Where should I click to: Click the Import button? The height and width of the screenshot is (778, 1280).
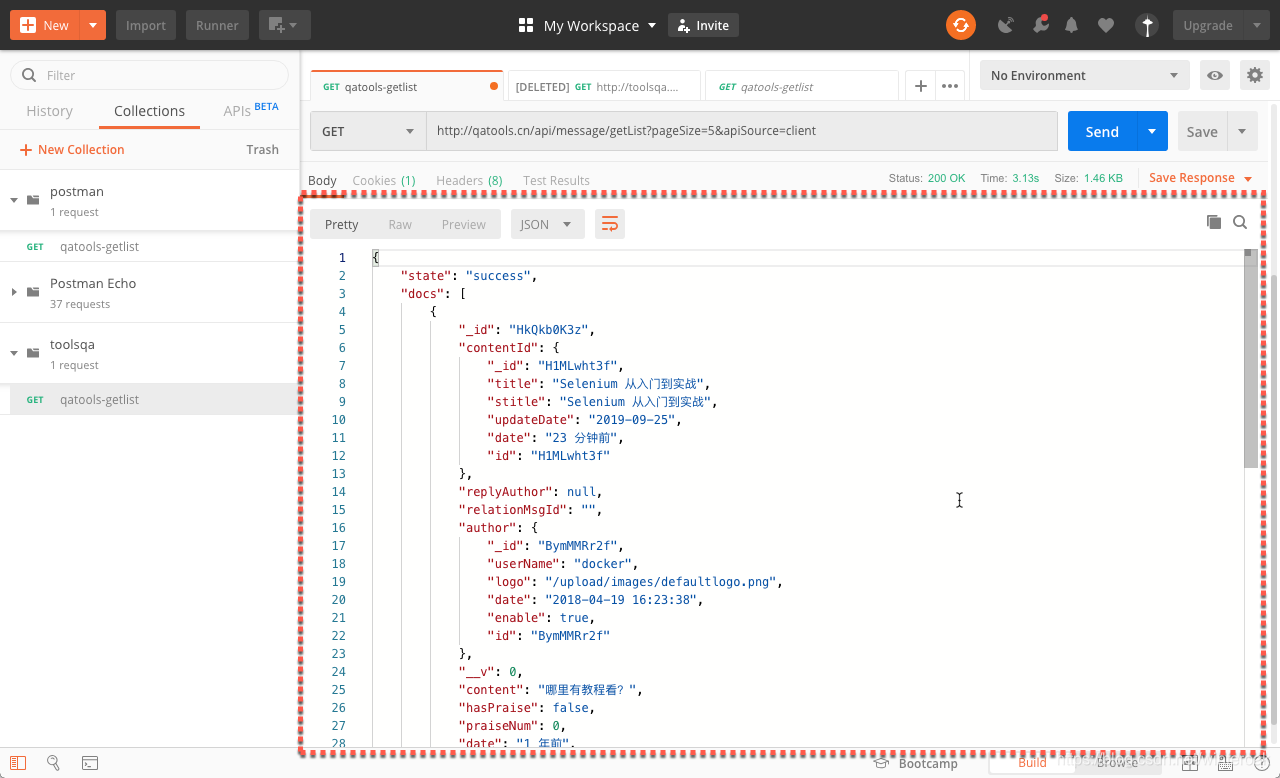146,25
